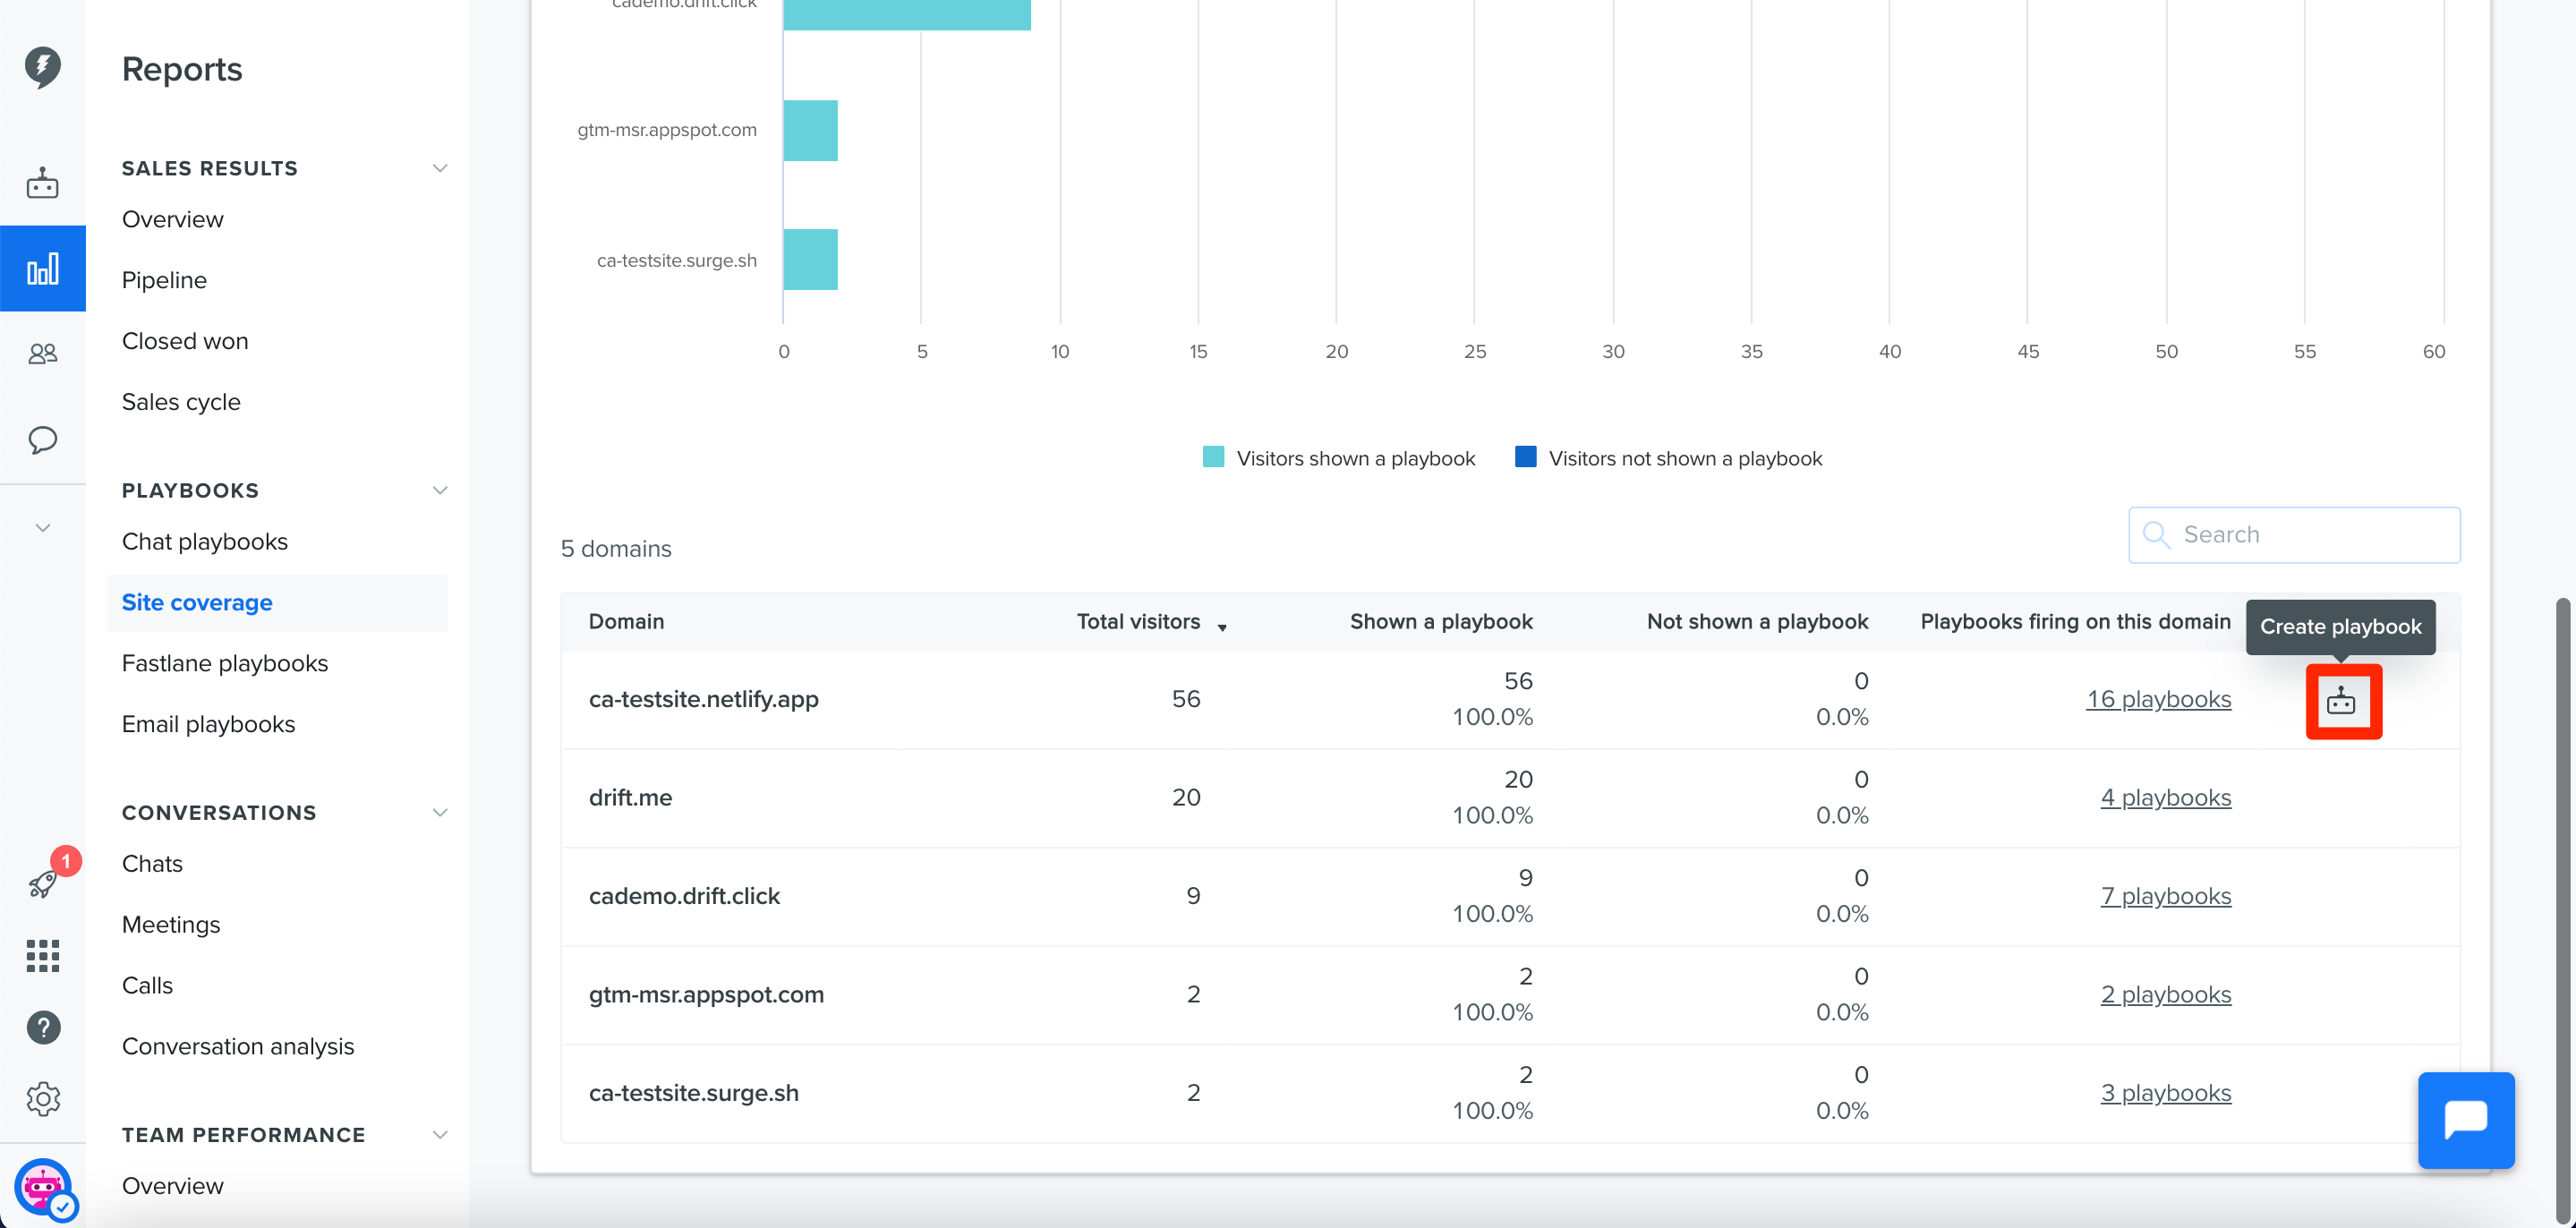Open the Playbooks robot icon in sidebar
The width and height of the screenshot is (2576, 1228).
point(42,184)
